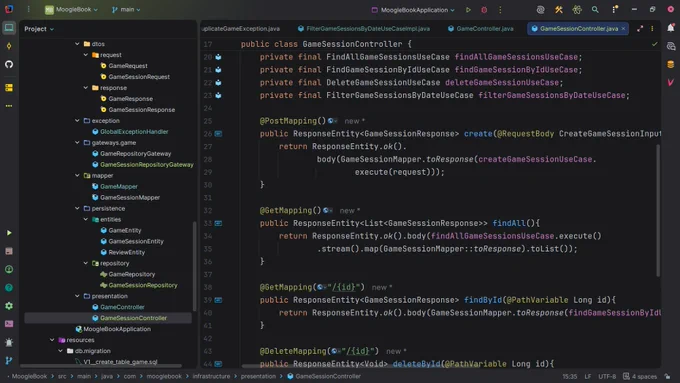This screenshot has height=383, width=680.
Task: Run MoogleBookApplication with play button
Action: [468, 10]
